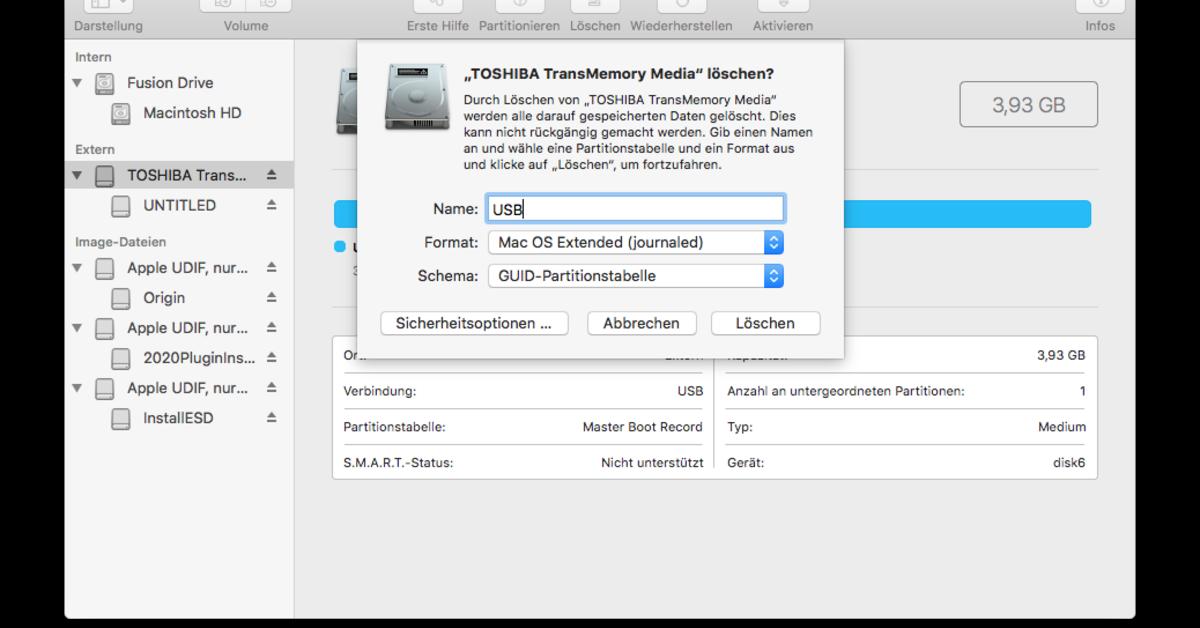
Task: Click the hard drive icon in erase dialog
Action: pyautogui.click(x=416, y=96)
